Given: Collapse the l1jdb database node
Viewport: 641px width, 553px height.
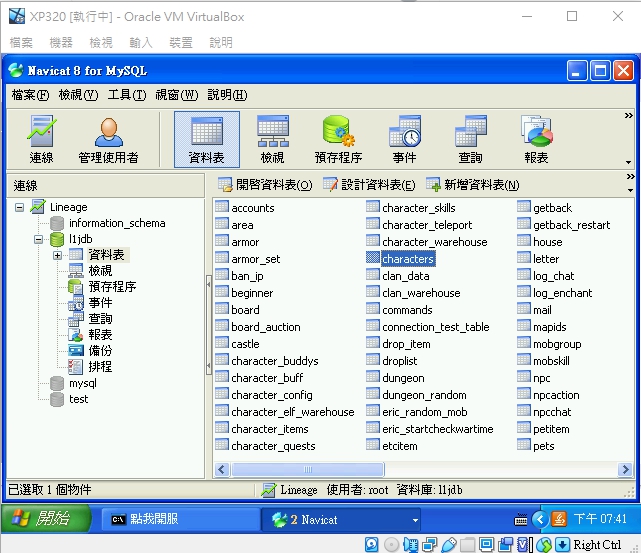Looking at the screenshot, I should click(38, 239).
